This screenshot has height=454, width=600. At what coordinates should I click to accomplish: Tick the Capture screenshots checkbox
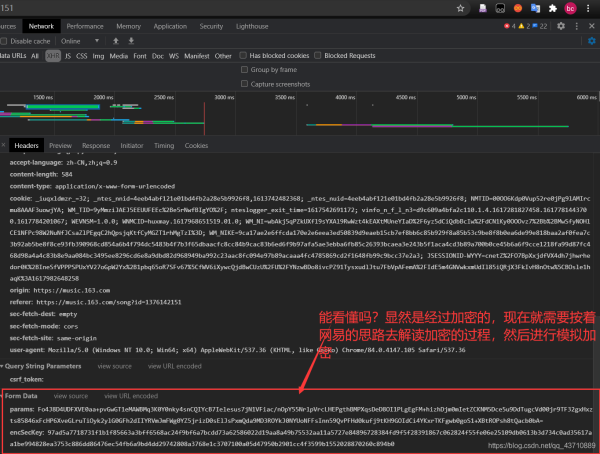pyautogui.click(x=243, y=84)
